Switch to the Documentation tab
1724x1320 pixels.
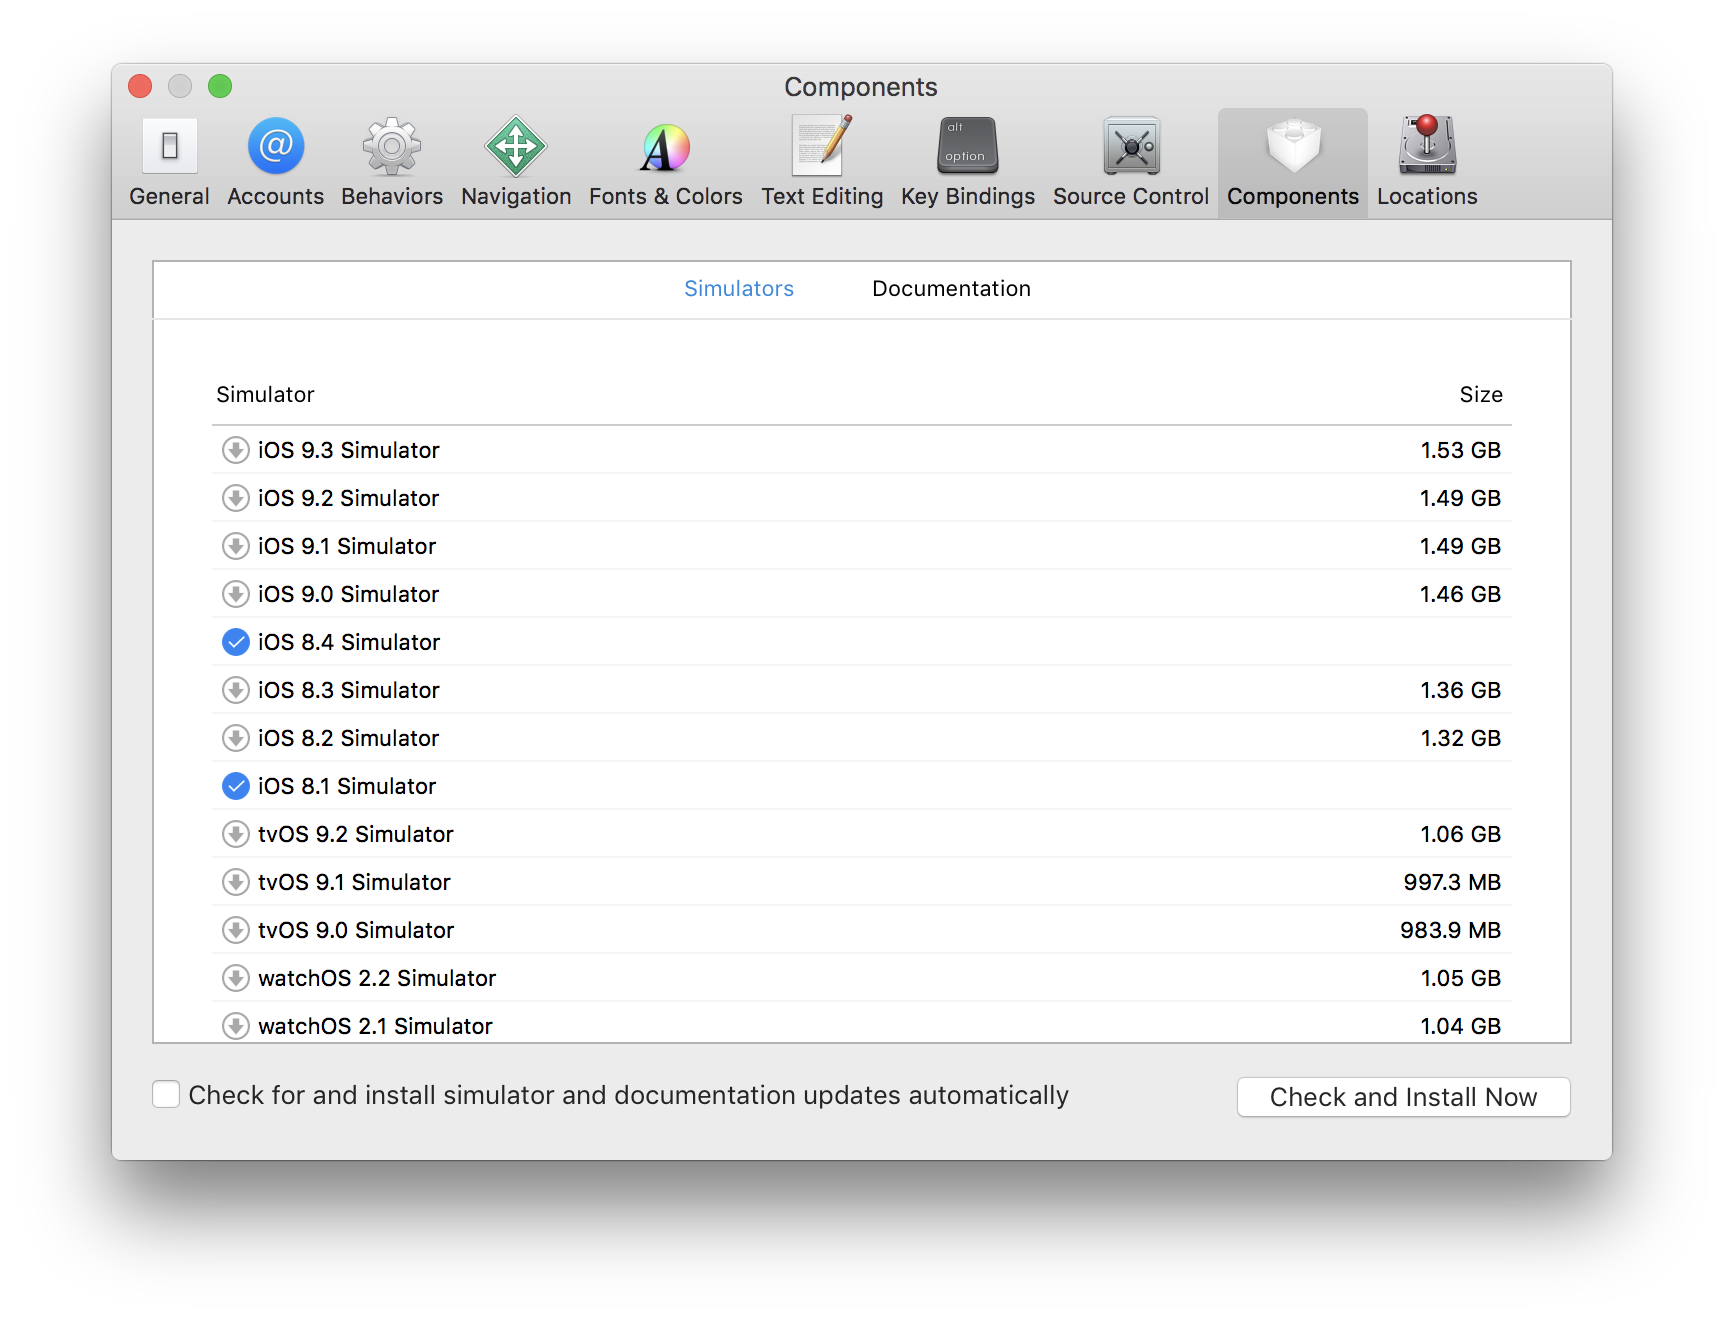[951, 289]
